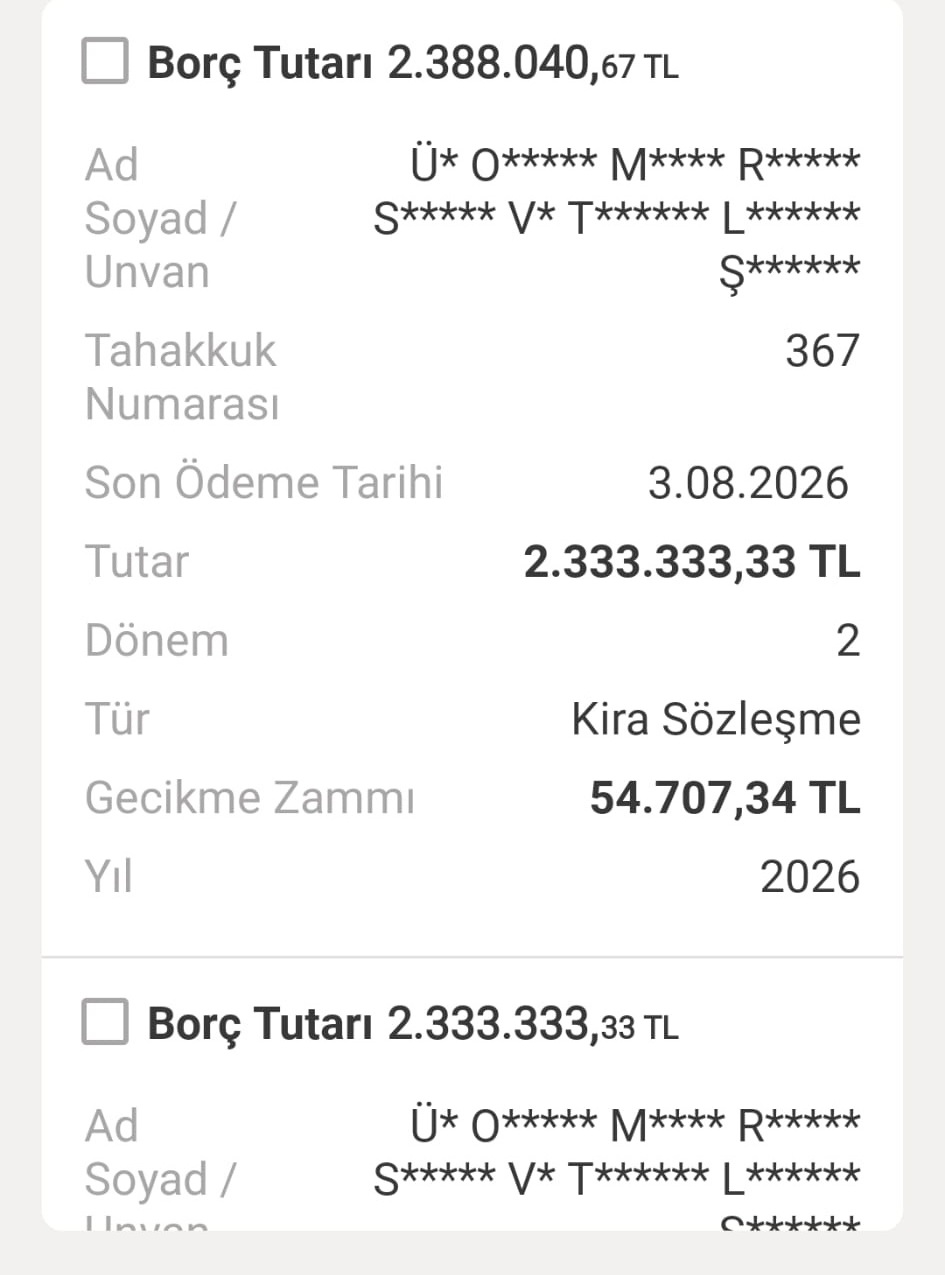Tap the Tahakkuk Numarası label
Screen dimensions: 945x1275
point(181,378)
